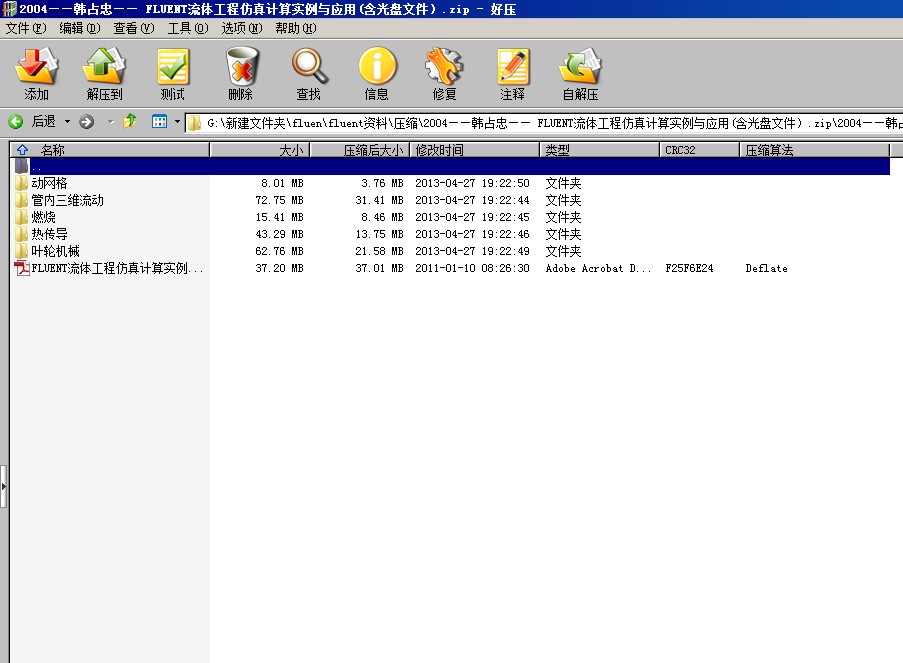Click the 删除 (Delete) trash icon
Screen dimensions: 903x663
[241, 74]
